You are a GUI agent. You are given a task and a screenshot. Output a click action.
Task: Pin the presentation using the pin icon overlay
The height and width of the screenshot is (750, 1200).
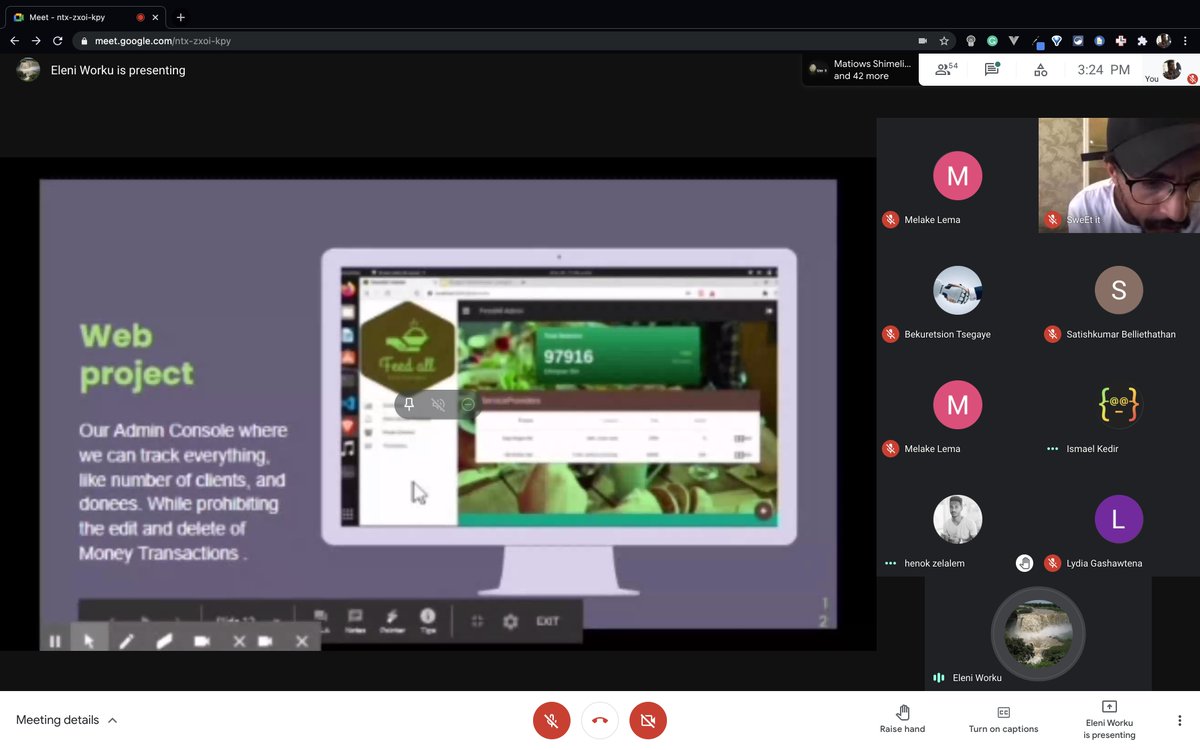point(409,404)
